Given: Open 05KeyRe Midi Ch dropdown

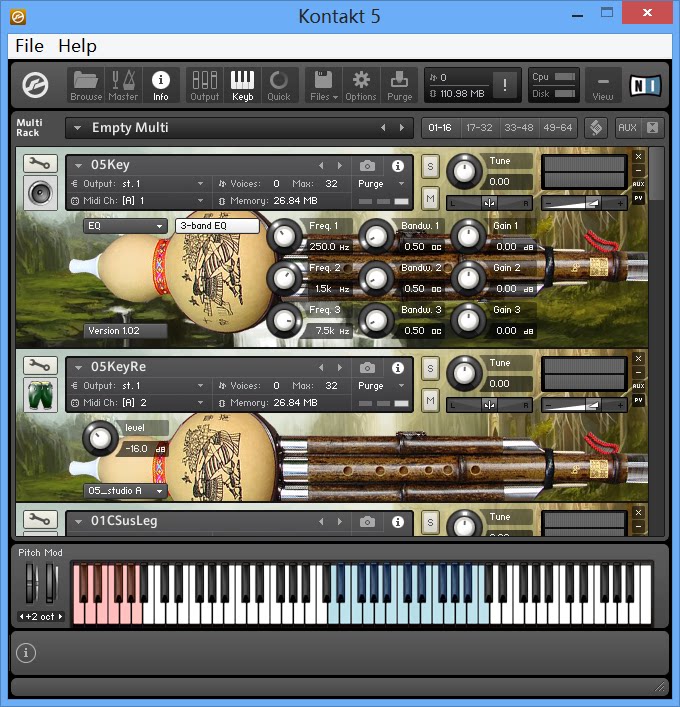Looking at the screenshot, I should pos(201,403).
